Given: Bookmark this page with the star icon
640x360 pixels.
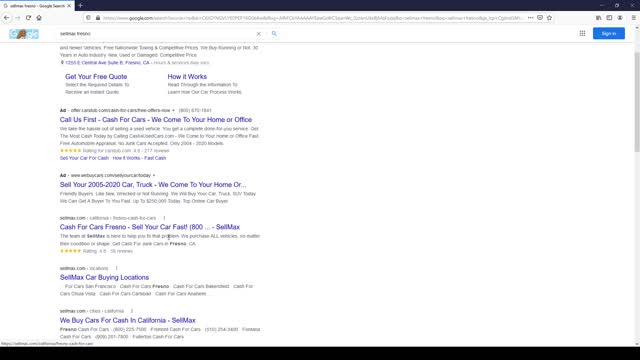Looking at the screenshot, I should (x=549, y=18).
